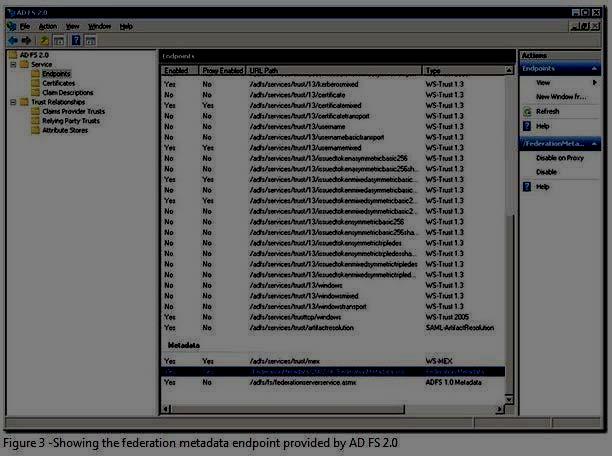Click the Attribute Stores folder icon

click(x=36, y=130)
